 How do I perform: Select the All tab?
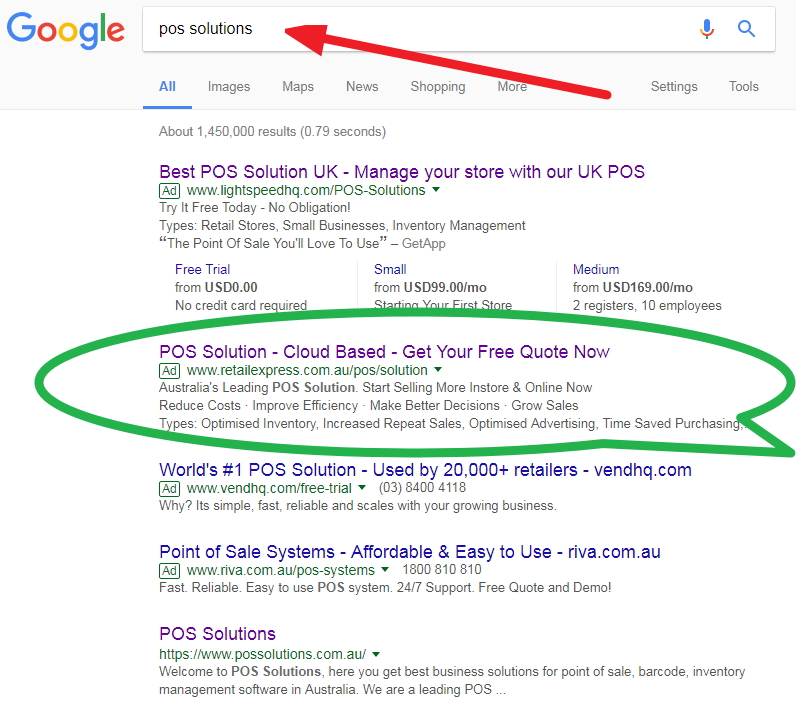click(x=167, y=87)
